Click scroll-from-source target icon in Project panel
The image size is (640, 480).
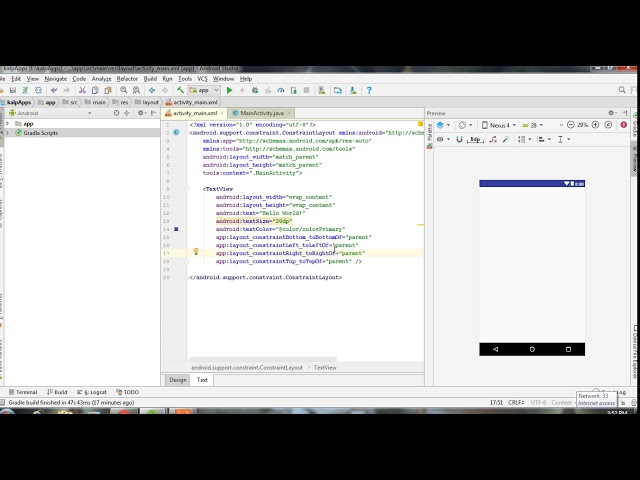coord(117,113)
